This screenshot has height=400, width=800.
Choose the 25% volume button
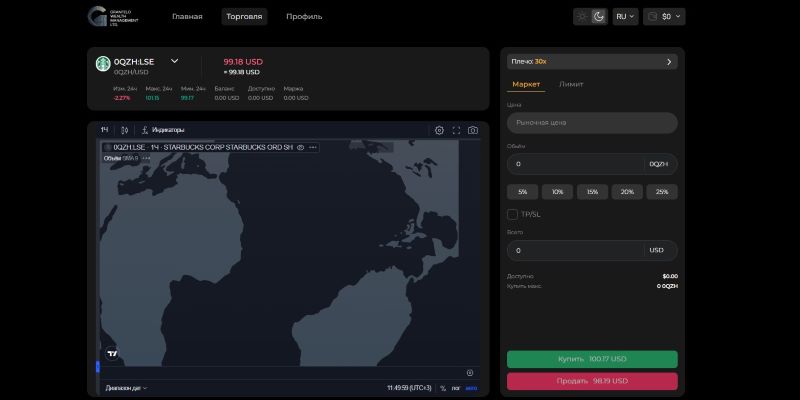pos(662,192)
